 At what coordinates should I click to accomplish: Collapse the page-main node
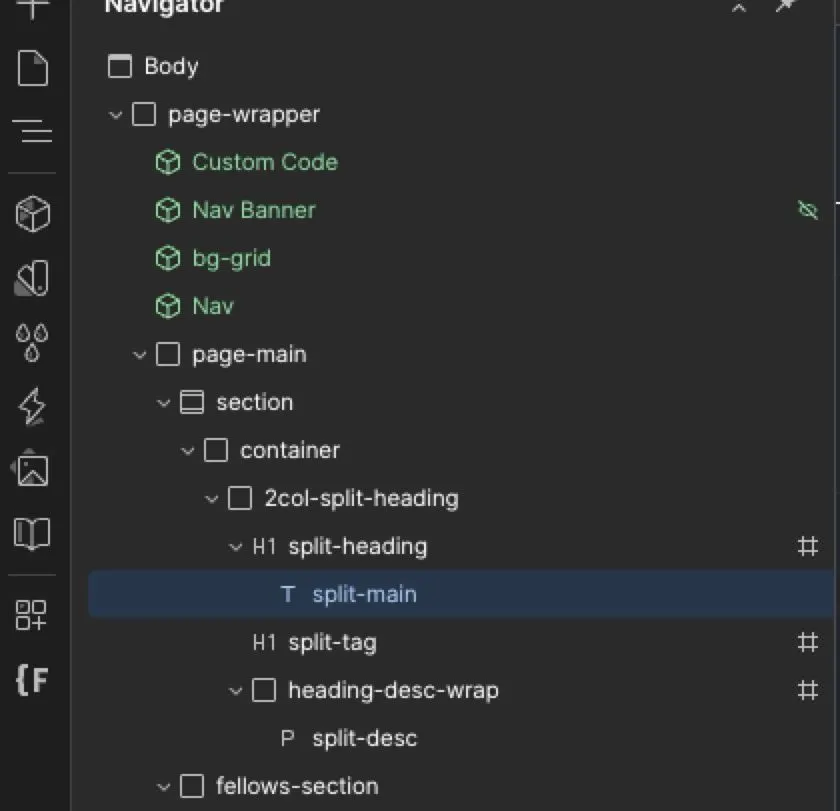tap(139, 355)
